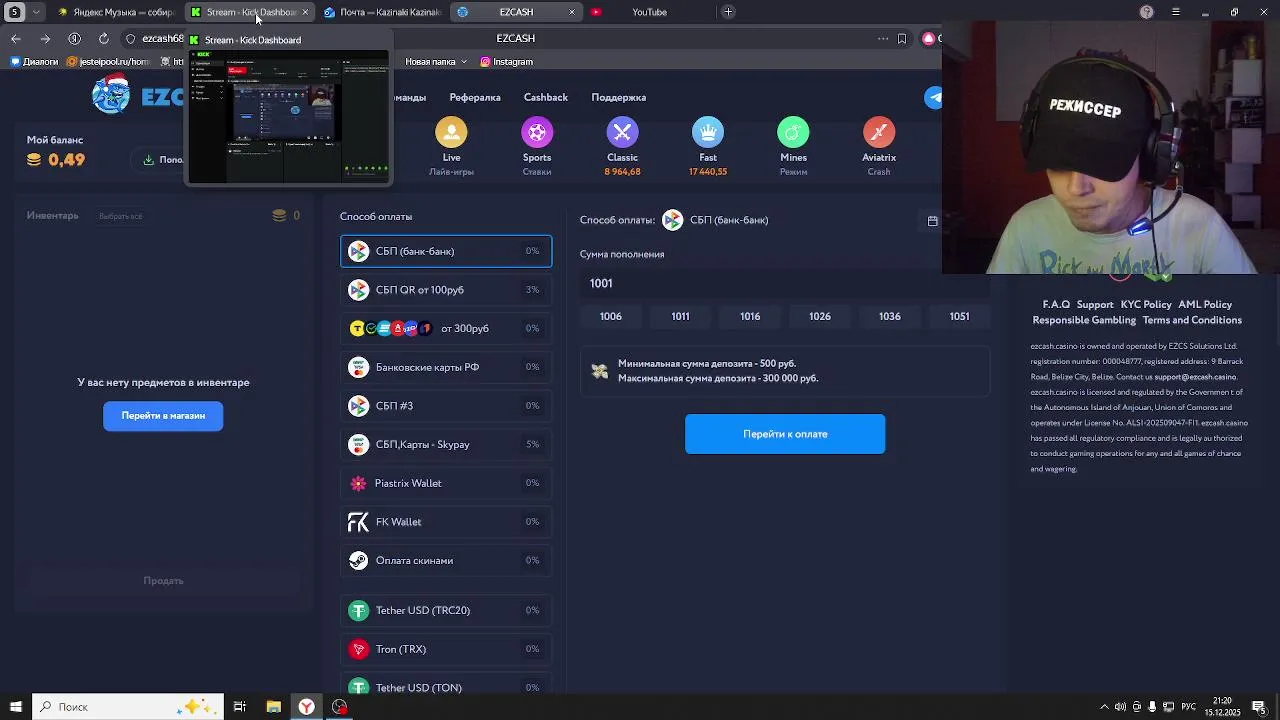Click the Telegram icon in site header
Screen dimensions: 1280x720
tap(934, 97)
